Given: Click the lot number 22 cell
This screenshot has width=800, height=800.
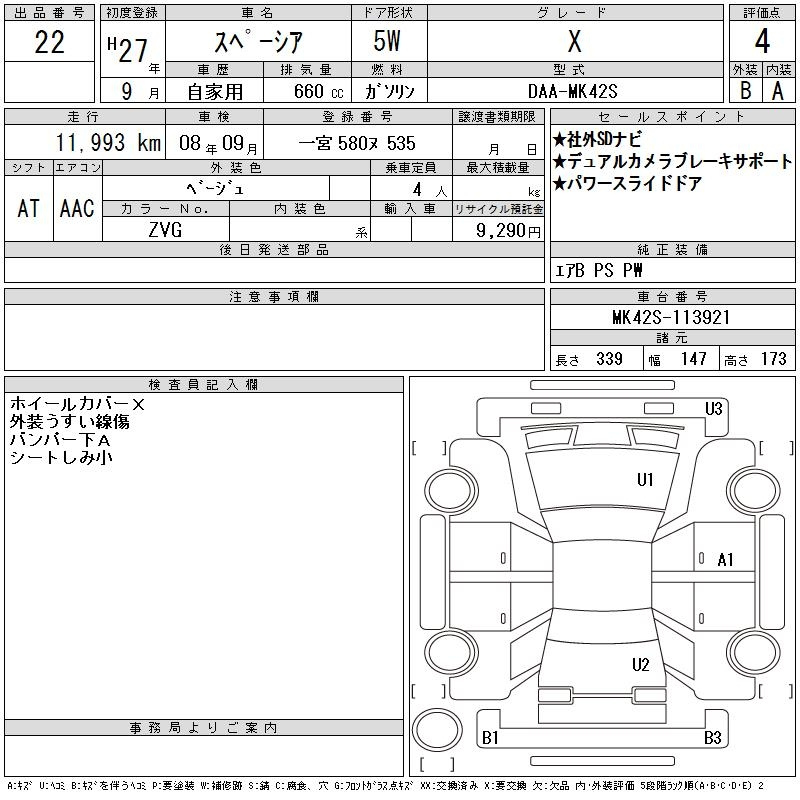Looking at the screenshot, I should click(x=49, y=43).
